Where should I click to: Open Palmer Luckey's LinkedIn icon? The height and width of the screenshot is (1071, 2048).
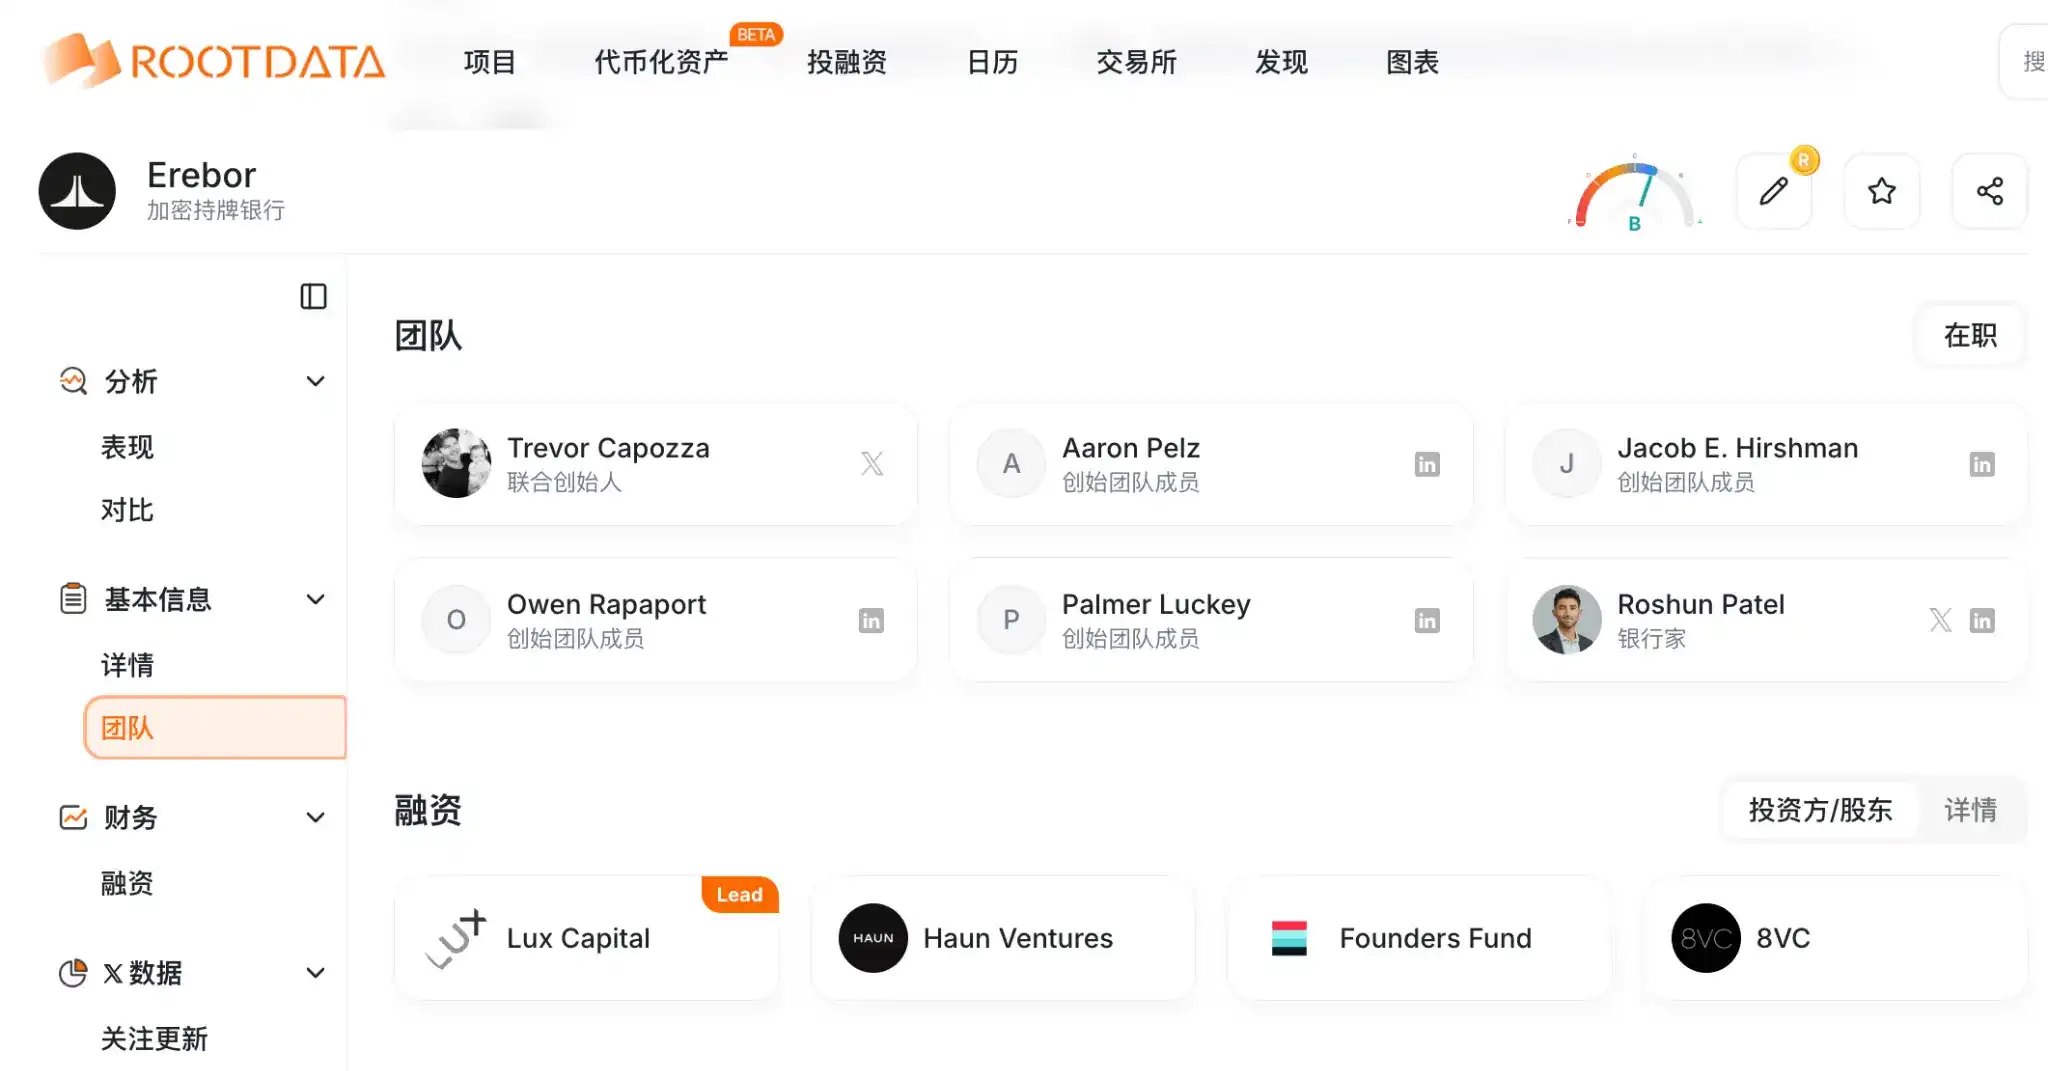coord(1427,620)
